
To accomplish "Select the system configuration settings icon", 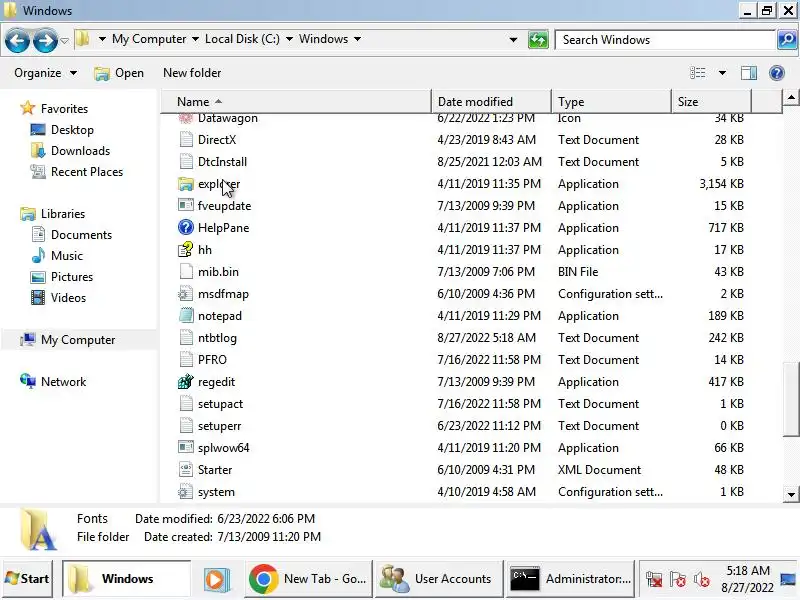I will click(186, 492).
